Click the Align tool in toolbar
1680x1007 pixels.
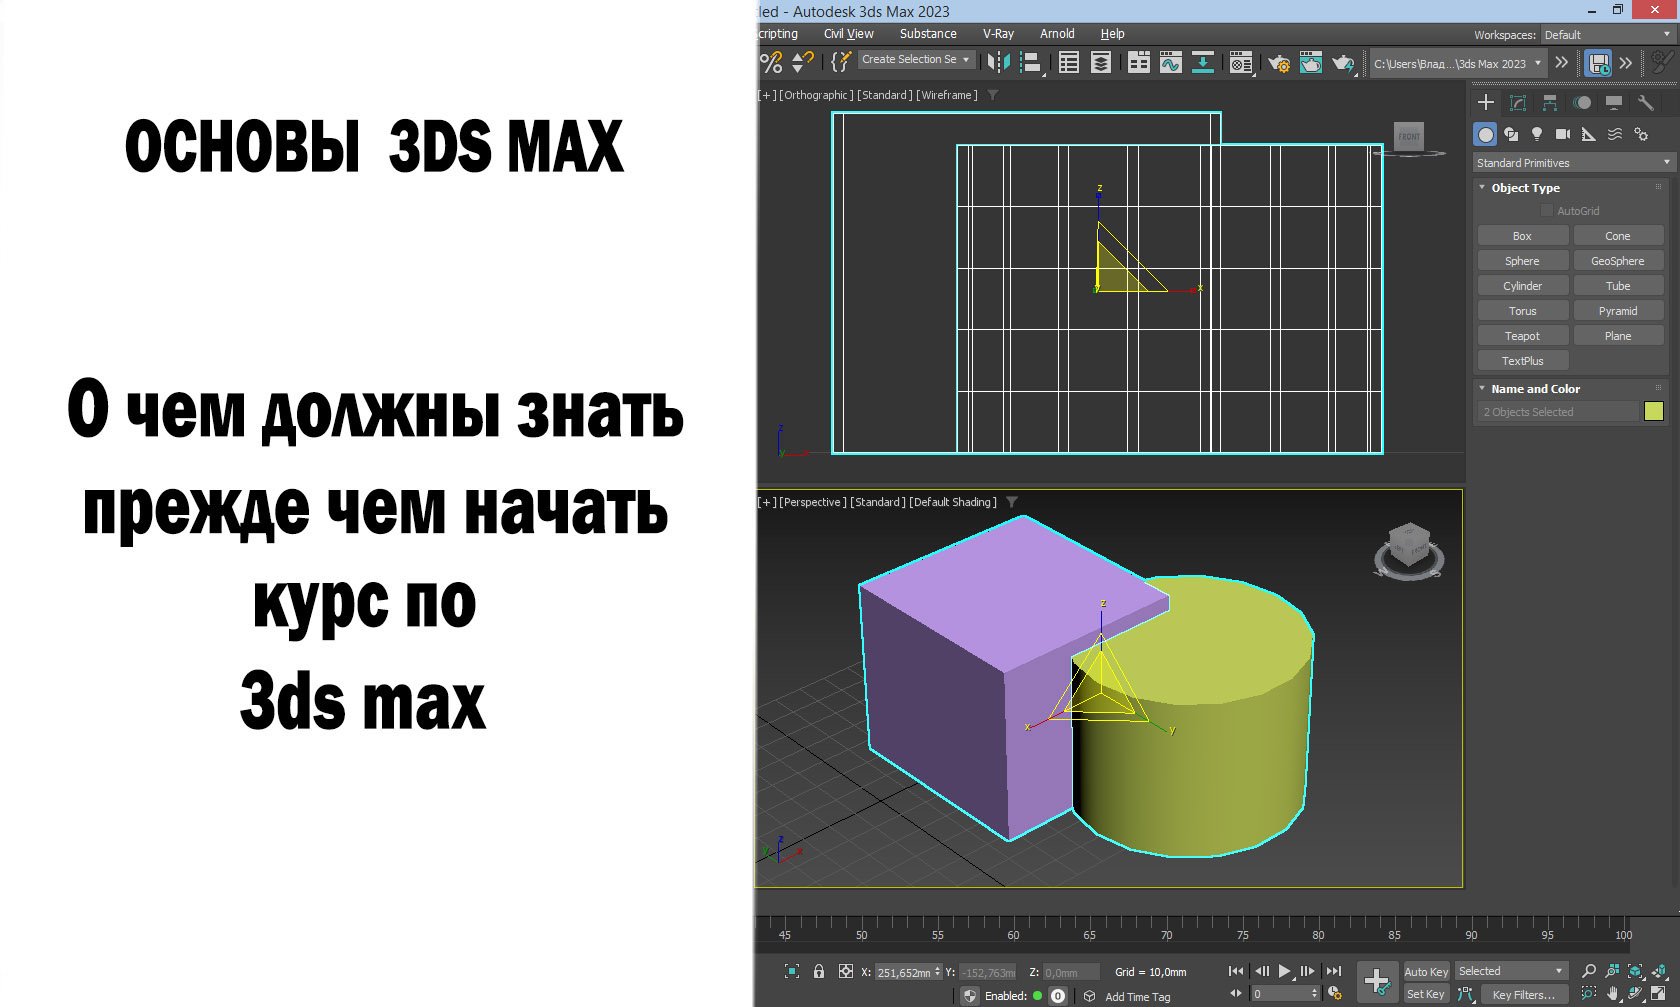[x=1030, y=63]
